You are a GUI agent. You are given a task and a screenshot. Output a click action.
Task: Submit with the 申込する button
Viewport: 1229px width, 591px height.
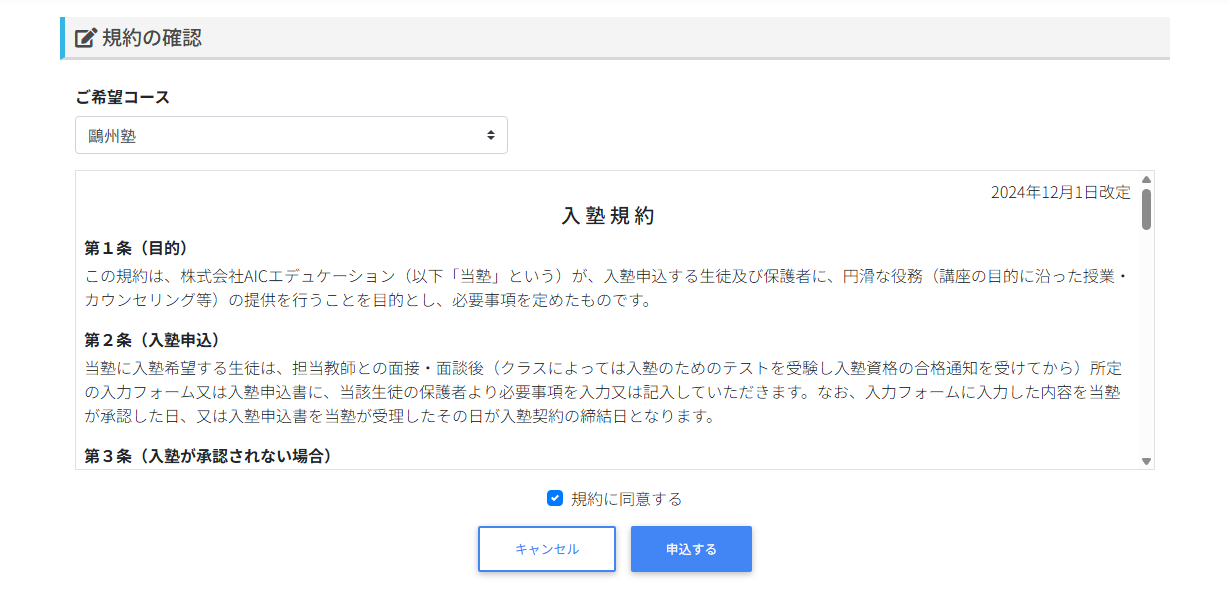pos(691,549)
